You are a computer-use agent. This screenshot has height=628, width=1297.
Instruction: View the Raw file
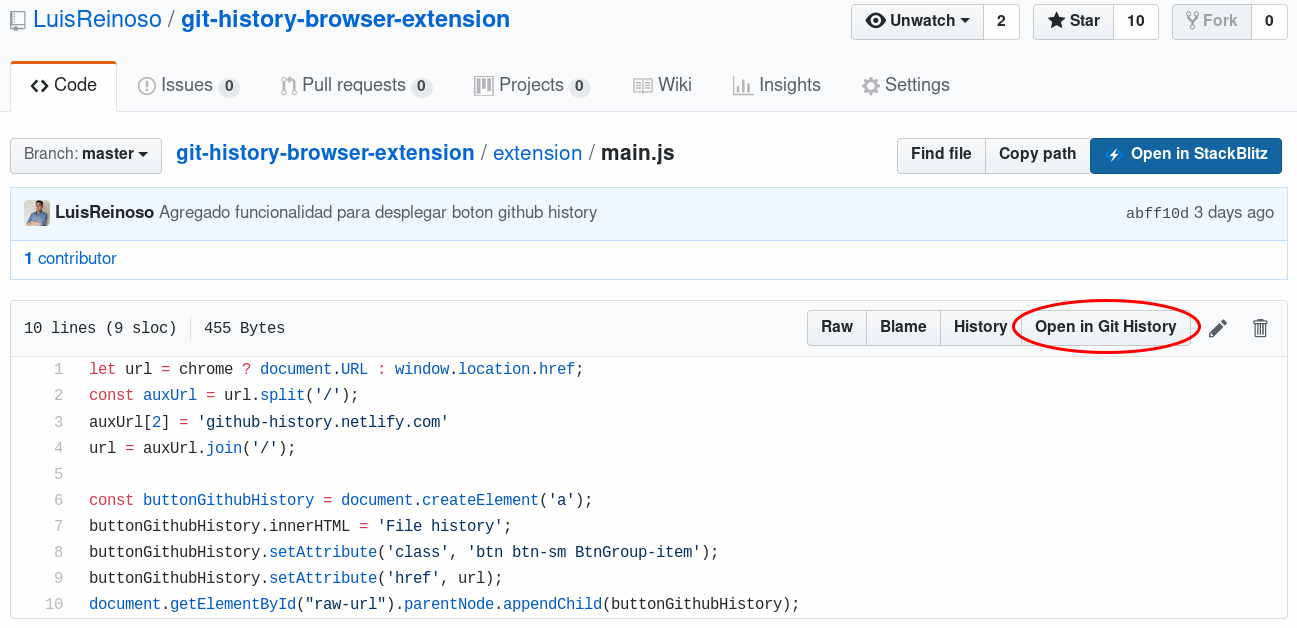coord(837,327)
